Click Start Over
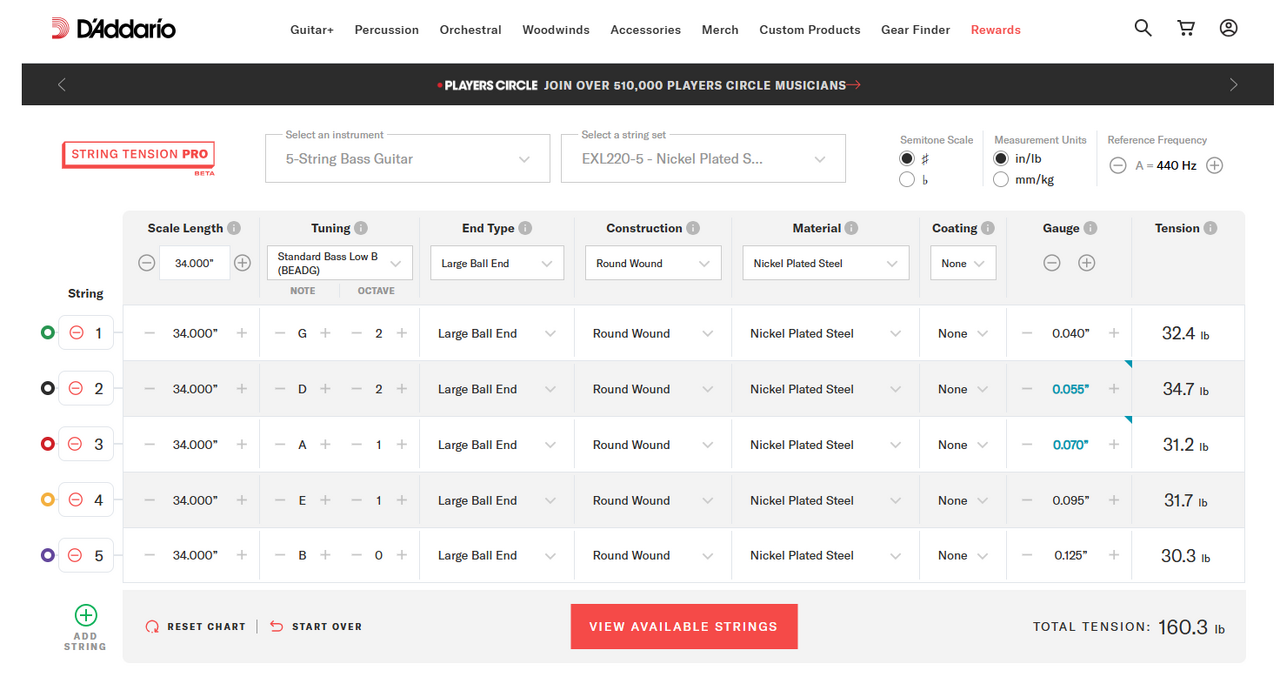1280x677 pixels. click(316, 627)
